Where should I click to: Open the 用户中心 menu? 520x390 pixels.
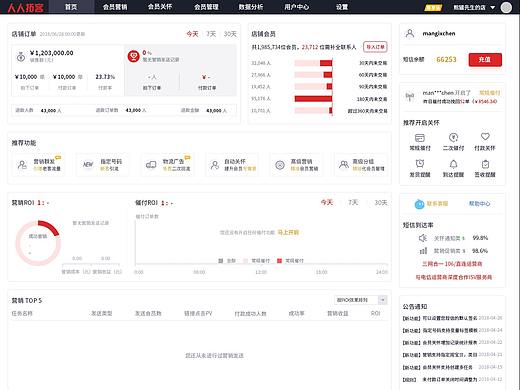click(297, 7)
